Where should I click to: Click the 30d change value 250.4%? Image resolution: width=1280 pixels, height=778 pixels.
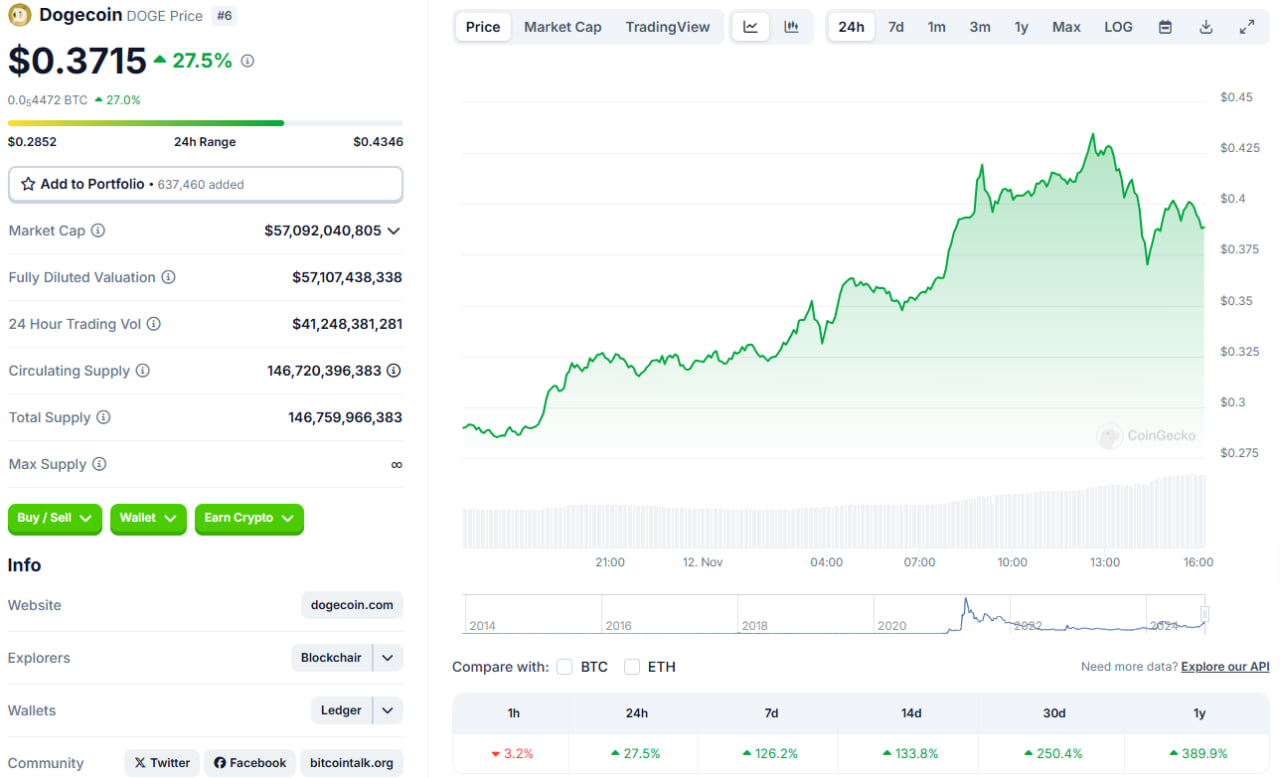1053,753
